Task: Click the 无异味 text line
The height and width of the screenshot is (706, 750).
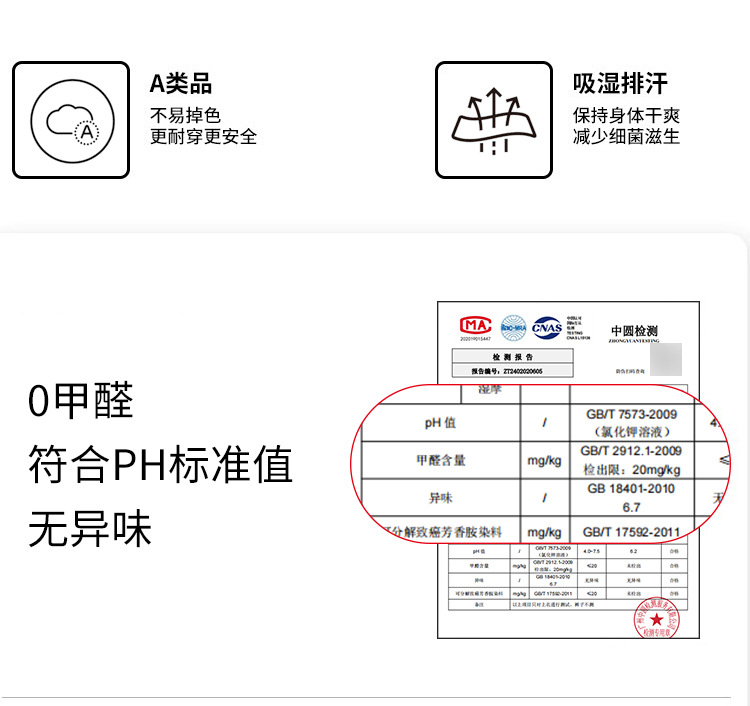Action: 90,529
